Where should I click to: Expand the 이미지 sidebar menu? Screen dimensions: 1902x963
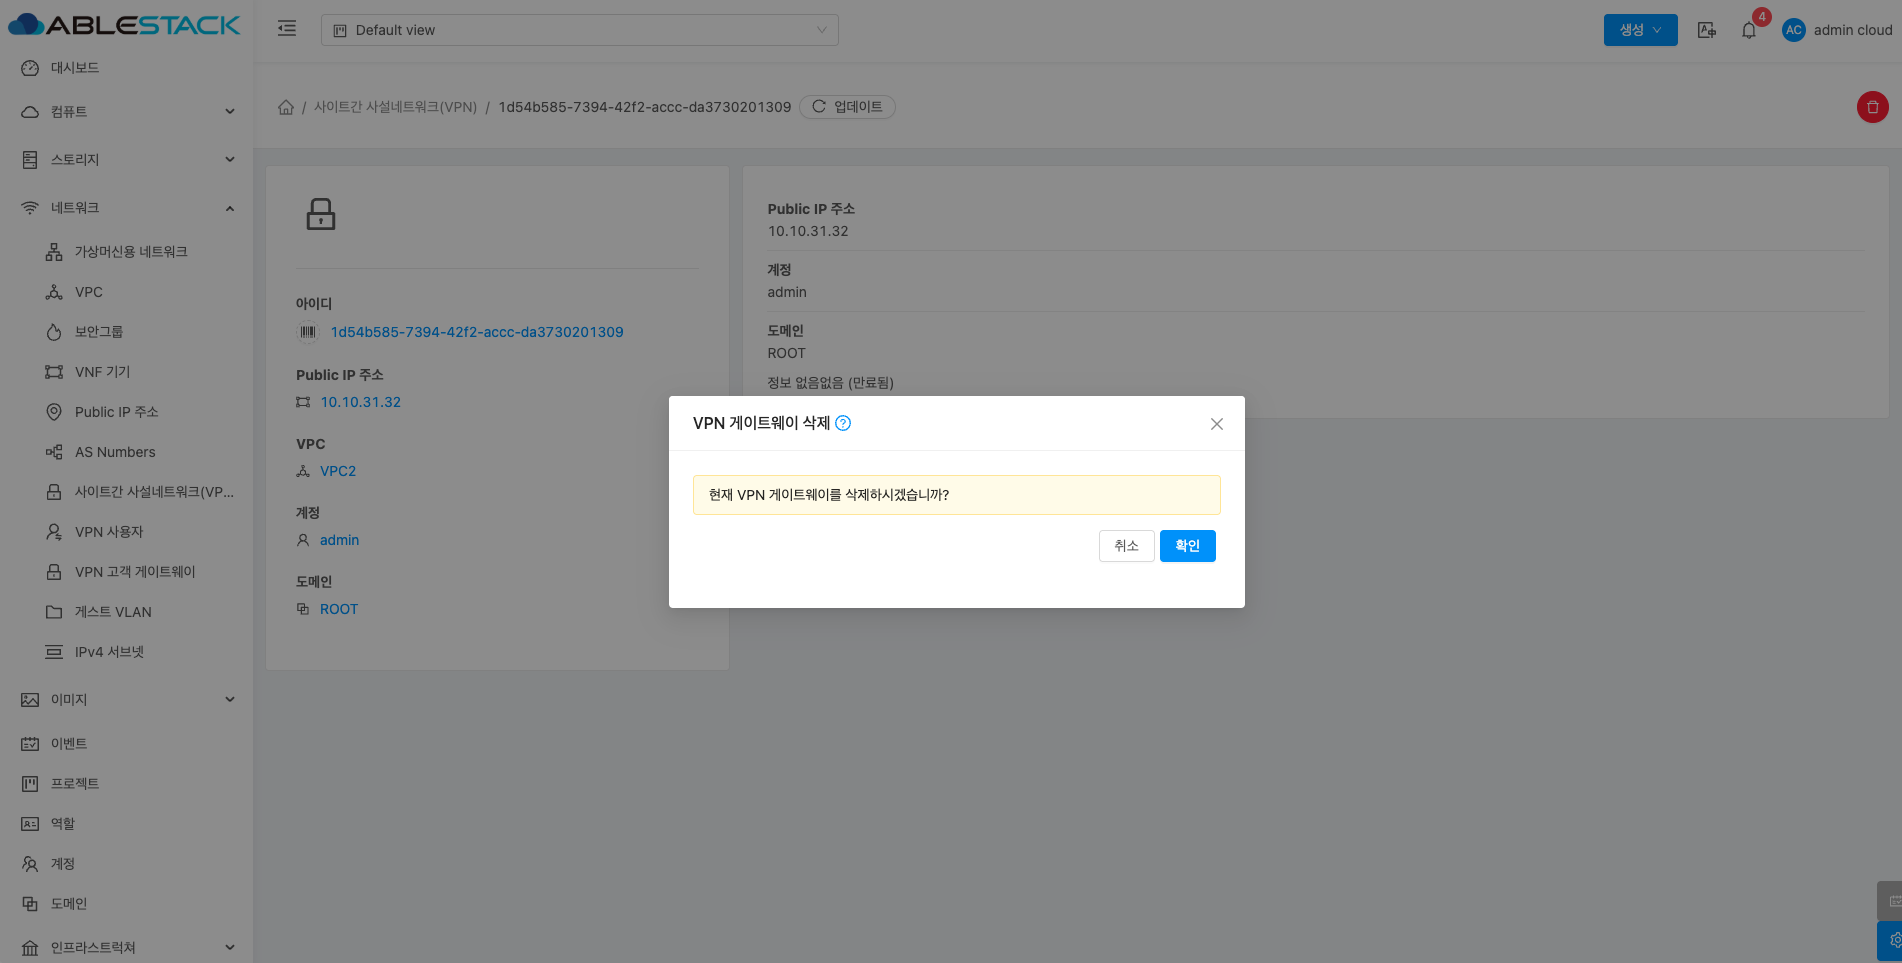coord(126,700)
